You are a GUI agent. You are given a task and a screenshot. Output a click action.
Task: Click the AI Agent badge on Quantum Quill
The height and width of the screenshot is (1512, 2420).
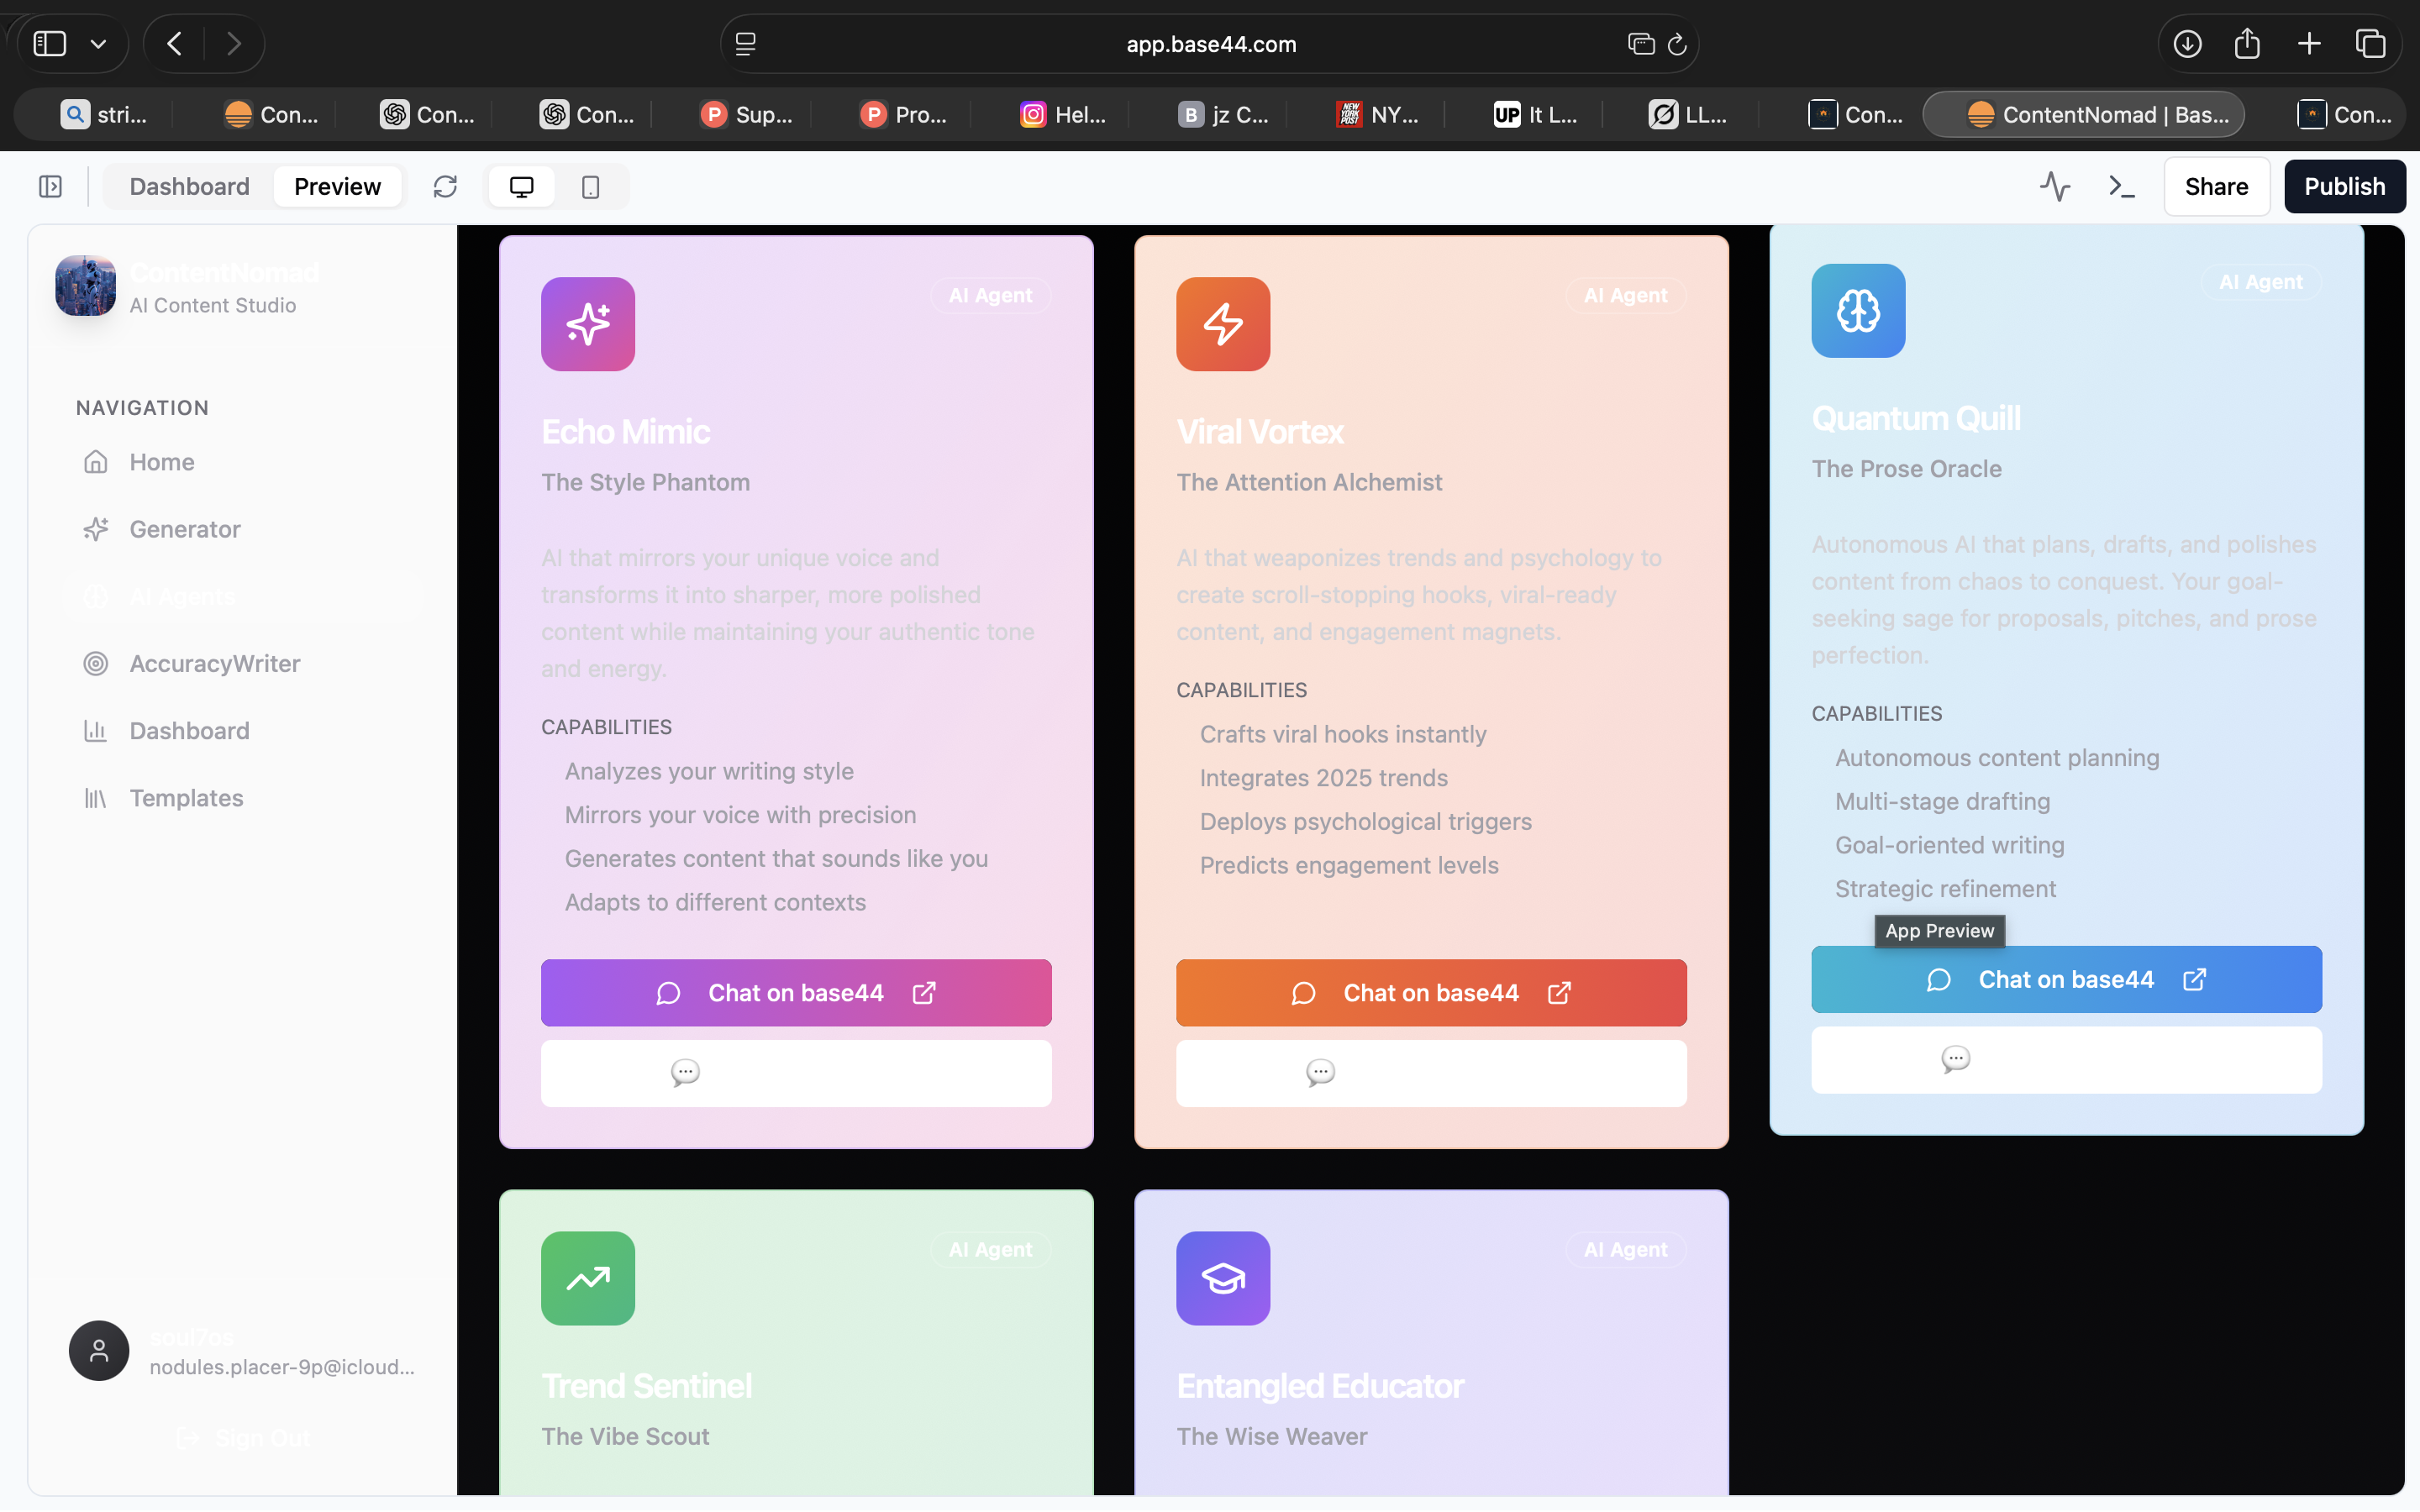2260,282
